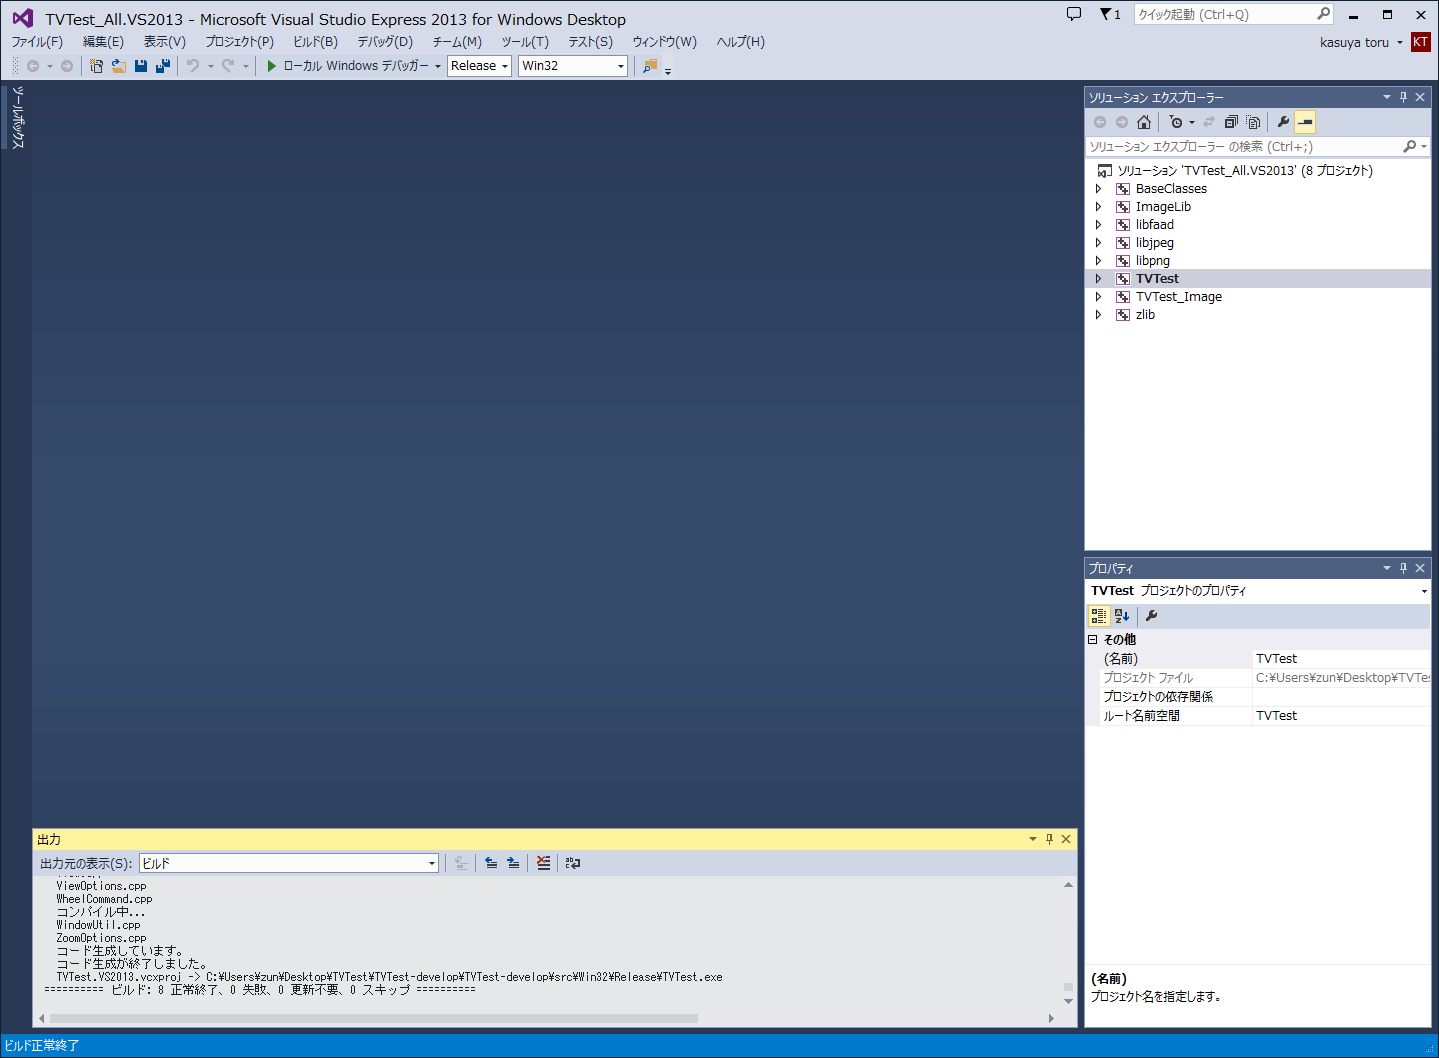Click Output vertical scrollbar down arrow

click(1068, 1001)
